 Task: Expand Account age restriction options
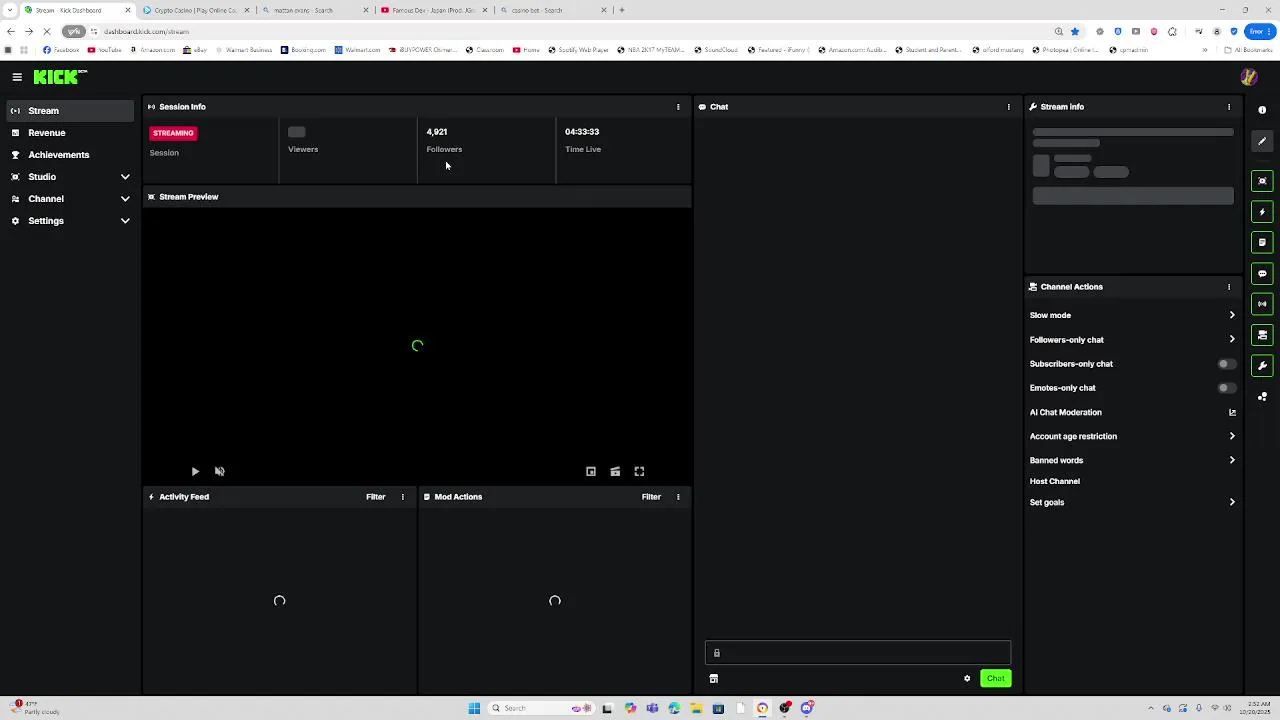pos(1232,436)
